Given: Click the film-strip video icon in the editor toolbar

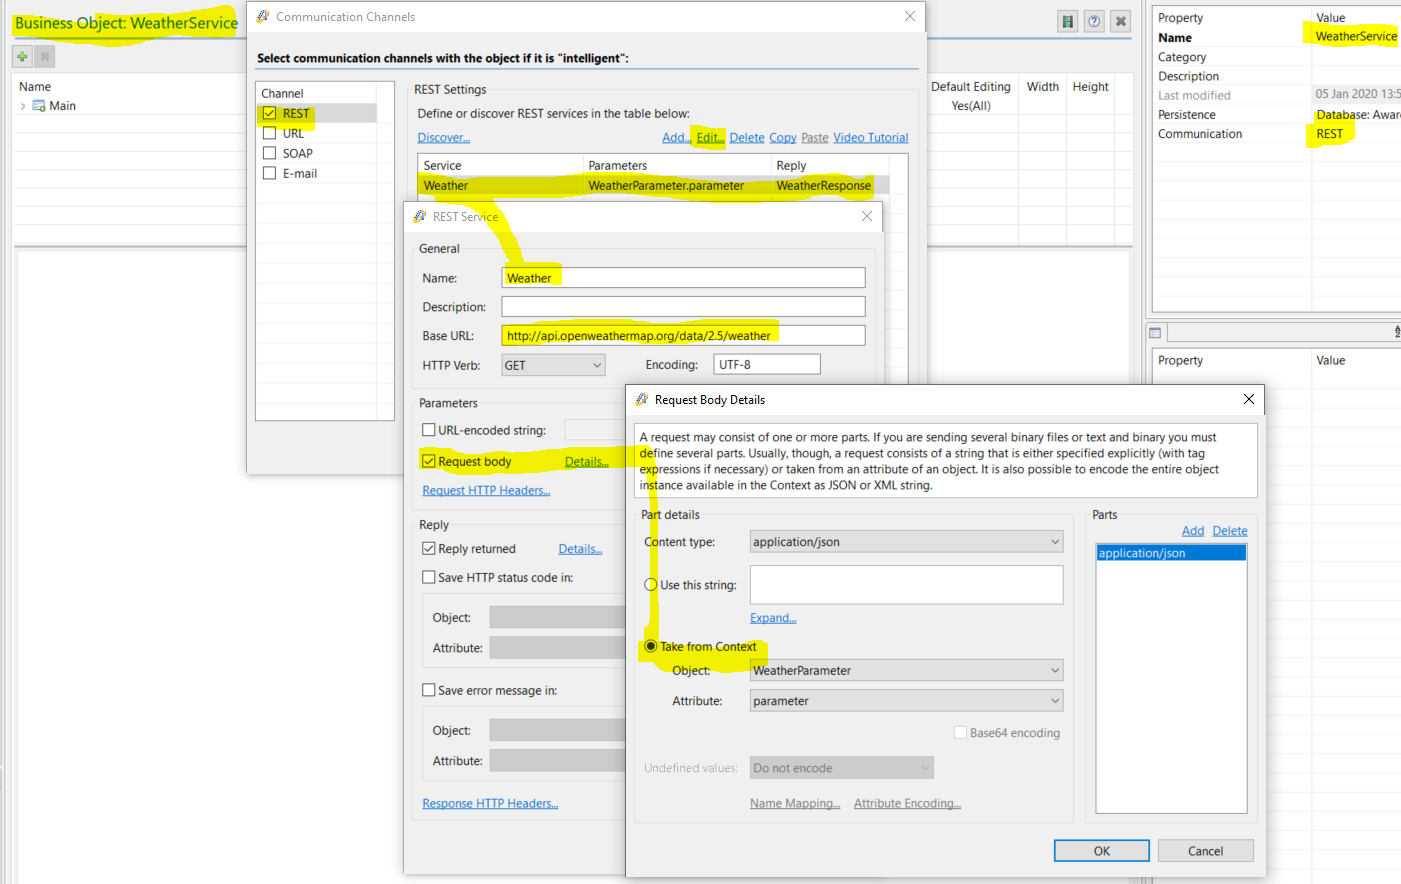Looking at the screenshot, I should point(1068,21).
